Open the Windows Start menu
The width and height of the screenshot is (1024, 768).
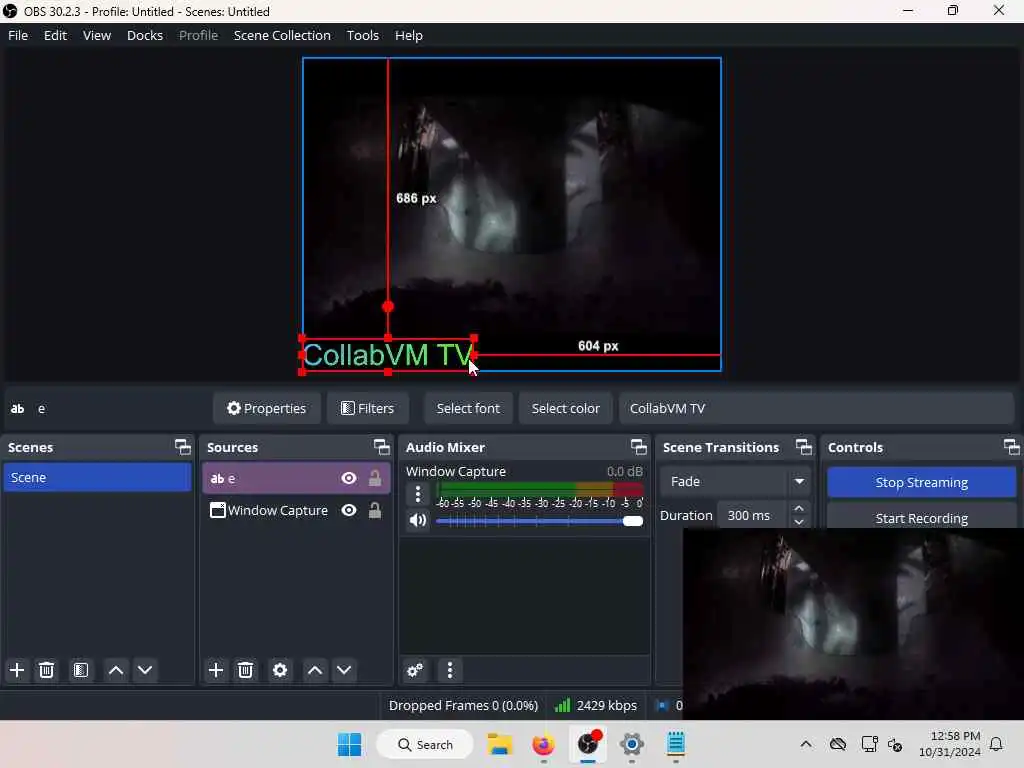[x=349, y=744]
